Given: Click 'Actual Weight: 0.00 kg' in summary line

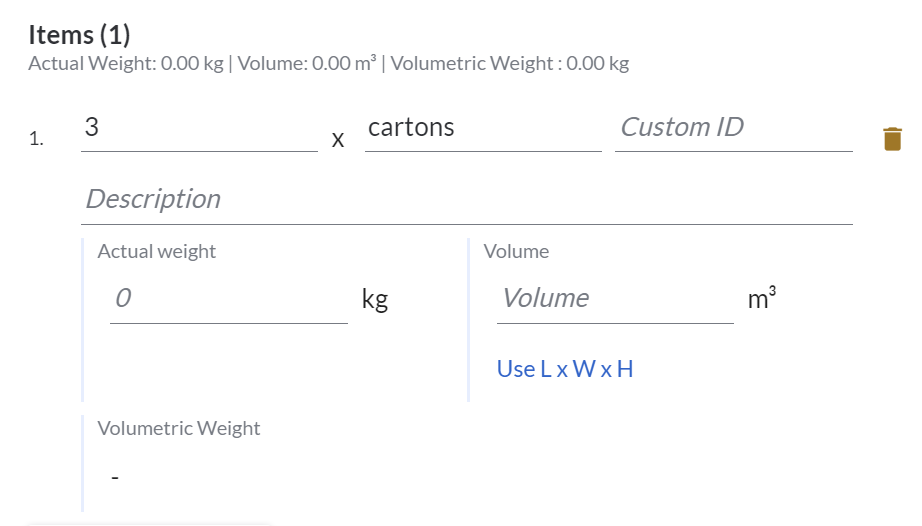Looking at the screenshot, I should 126,64.
